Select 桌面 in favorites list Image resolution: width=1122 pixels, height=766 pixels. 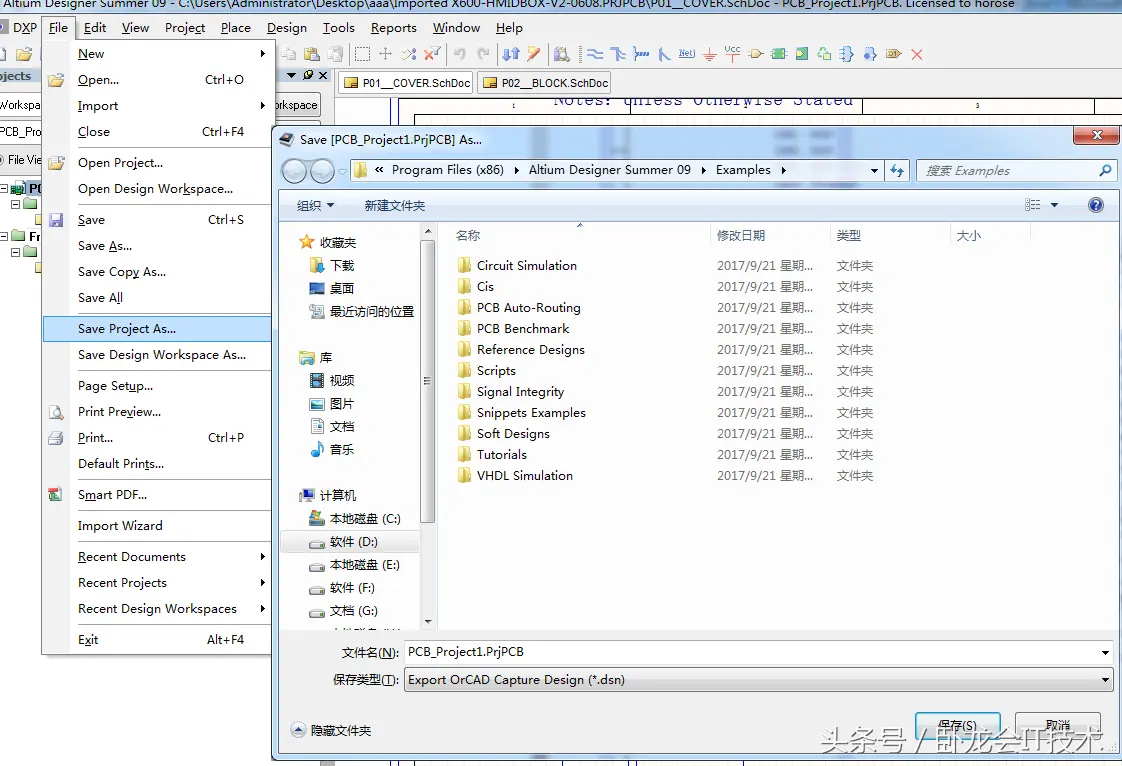[331, 289]
